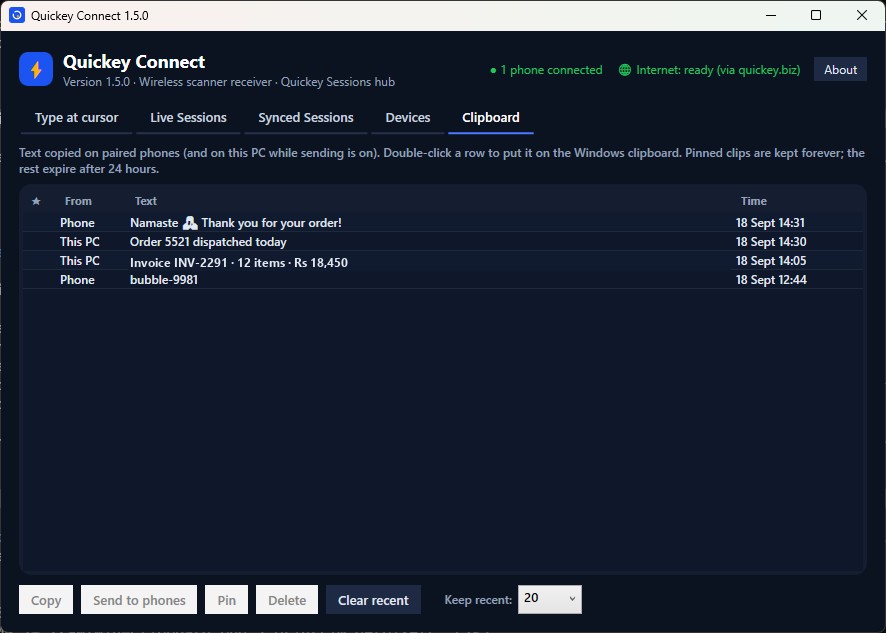Switch to the Live Sessions tab
The width and height of the screenshot is (886, 633).
coord(188,118)
